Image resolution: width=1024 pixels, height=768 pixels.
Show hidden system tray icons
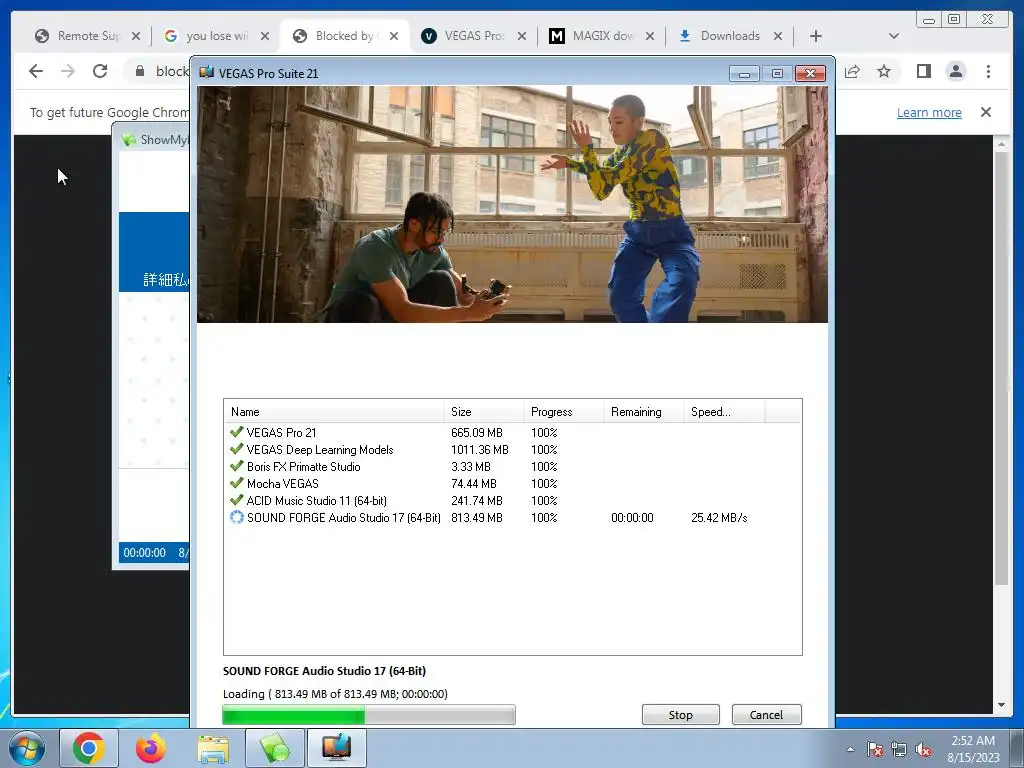click(x=850, y=749)
